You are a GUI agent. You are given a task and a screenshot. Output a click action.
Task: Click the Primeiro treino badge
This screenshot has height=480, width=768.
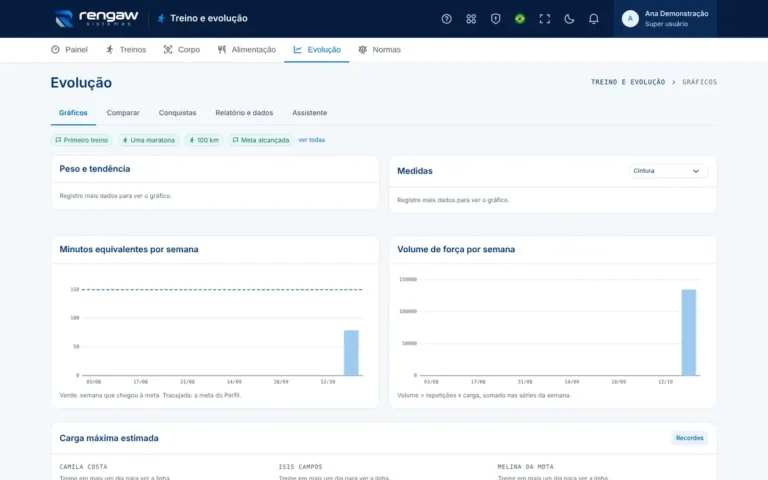point(81,140)
